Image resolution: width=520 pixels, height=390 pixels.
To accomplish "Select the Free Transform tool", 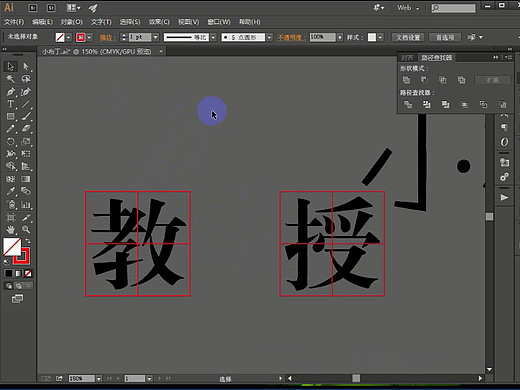I will pyautogui.click(x=26, y=154).
